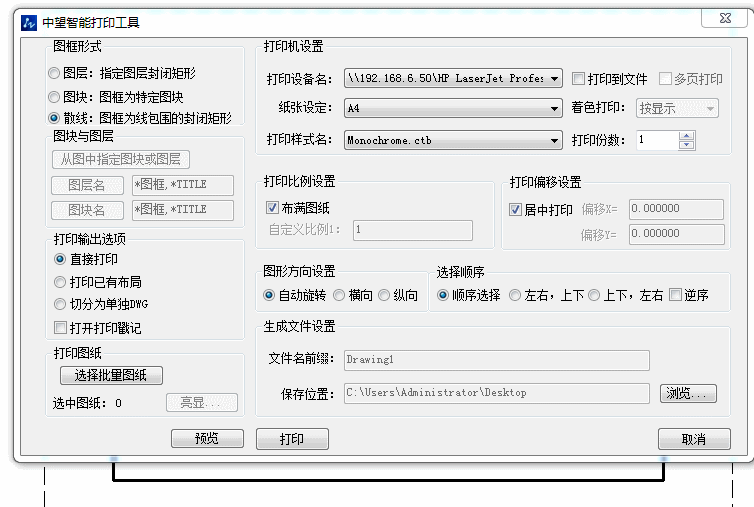The height and width of the screenshot is (507, 754).
Task: Click the 浏览... browse button
Action: (688, 393)
